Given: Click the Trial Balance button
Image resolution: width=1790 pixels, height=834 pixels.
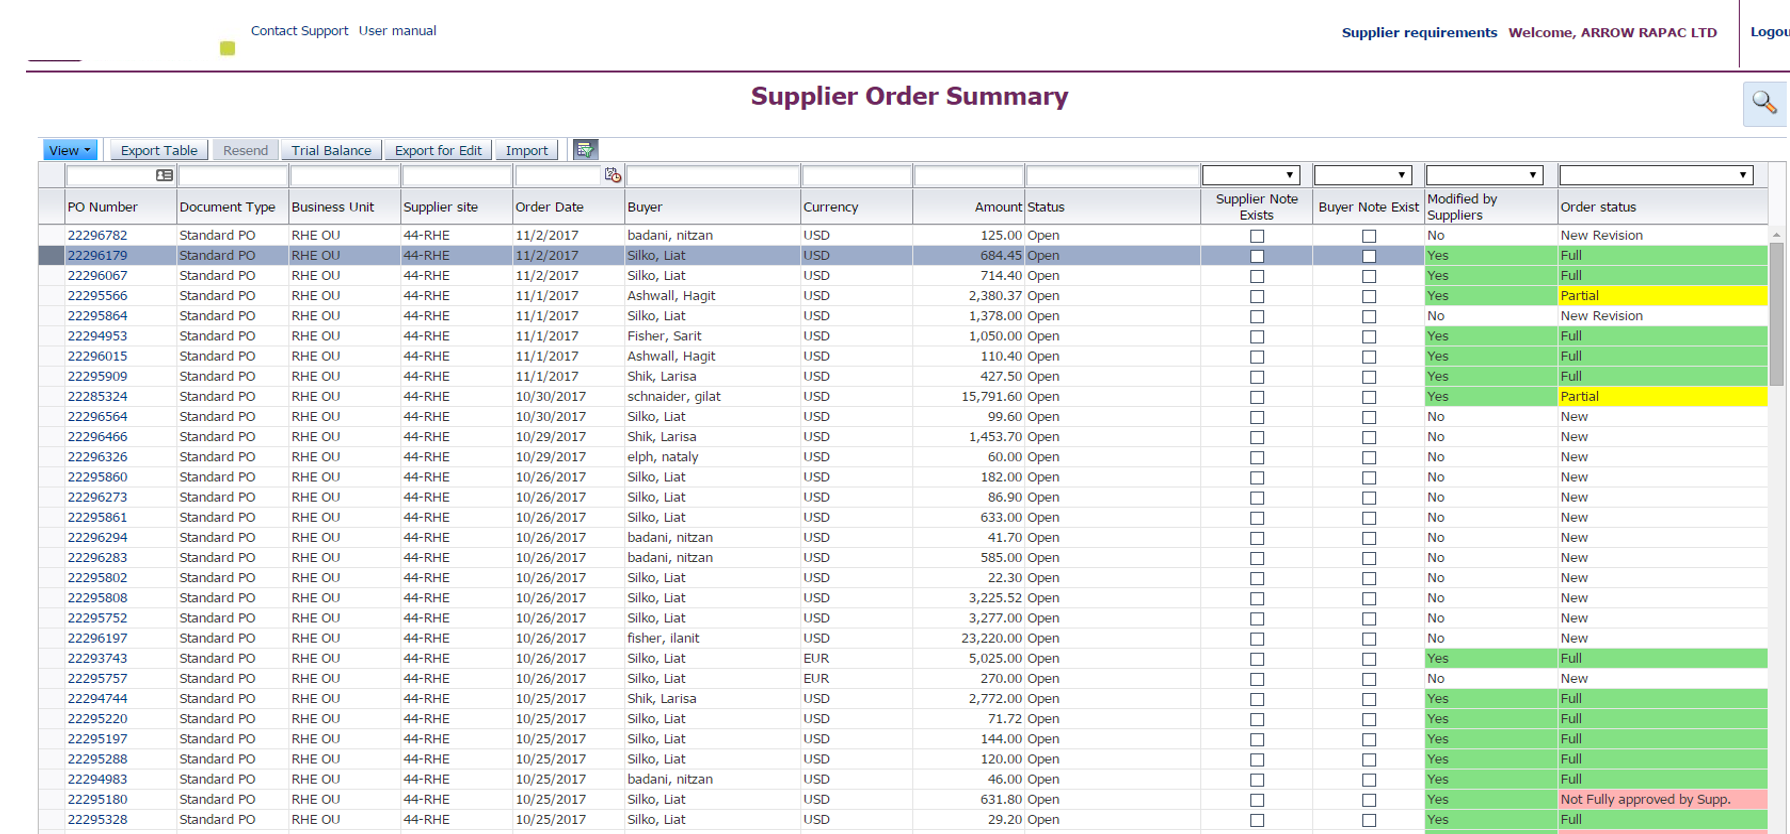Looking at the screenshot, I should point(331,150).
